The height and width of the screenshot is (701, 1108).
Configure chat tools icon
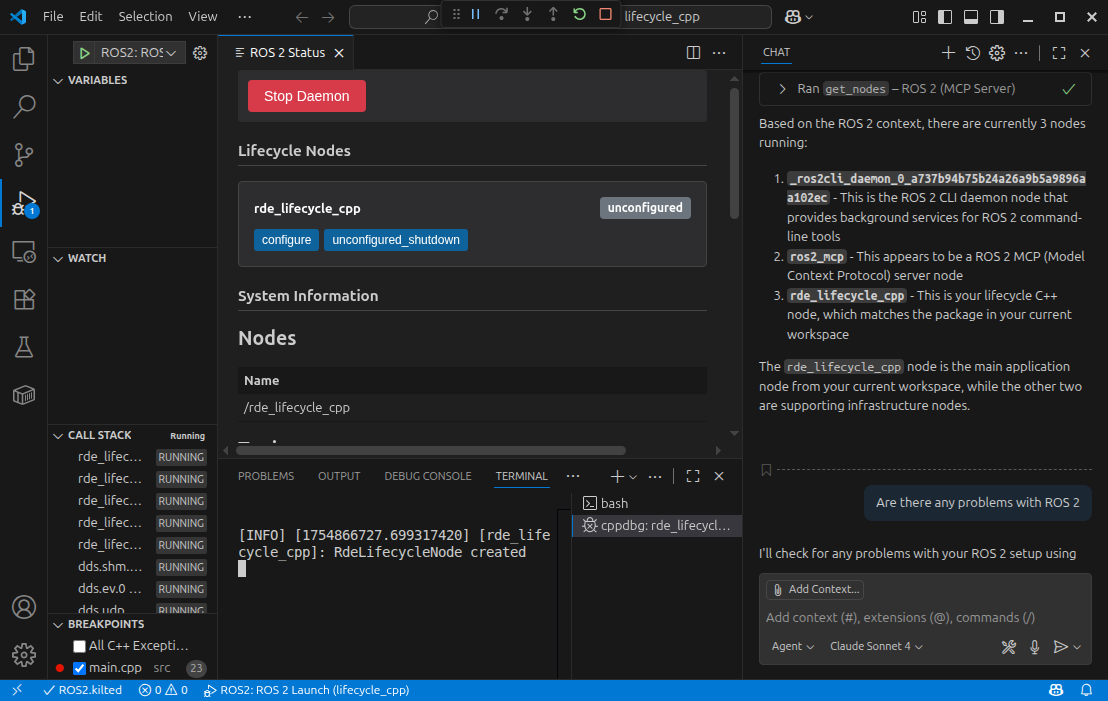pos(1008,647)
